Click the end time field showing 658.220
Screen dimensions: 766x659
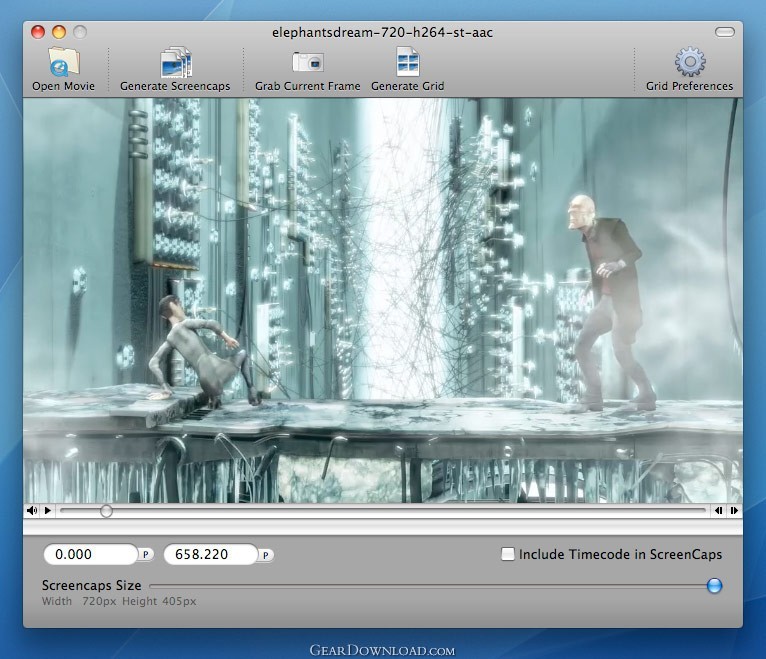click(211, 554)
